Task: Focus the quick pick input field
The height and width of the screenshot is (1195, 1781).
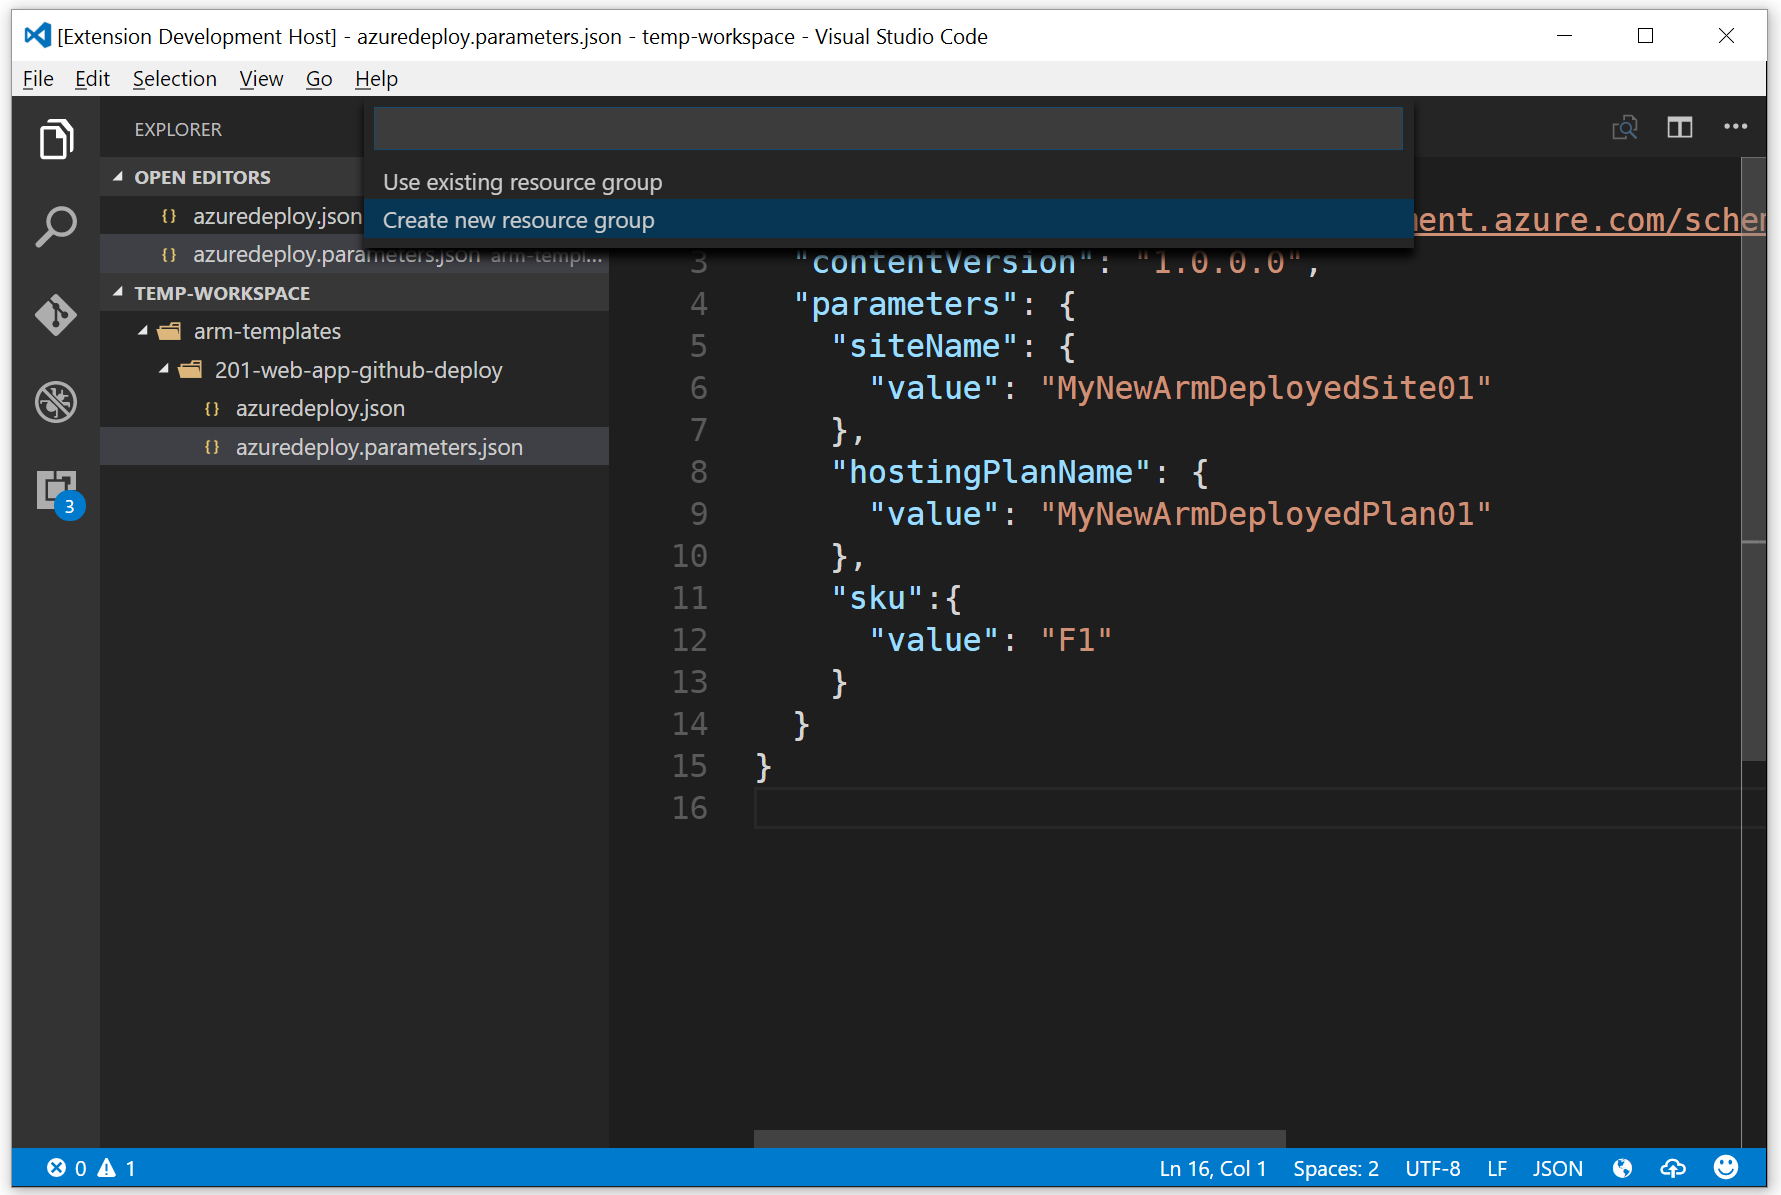Action: (x=888, y=129)
